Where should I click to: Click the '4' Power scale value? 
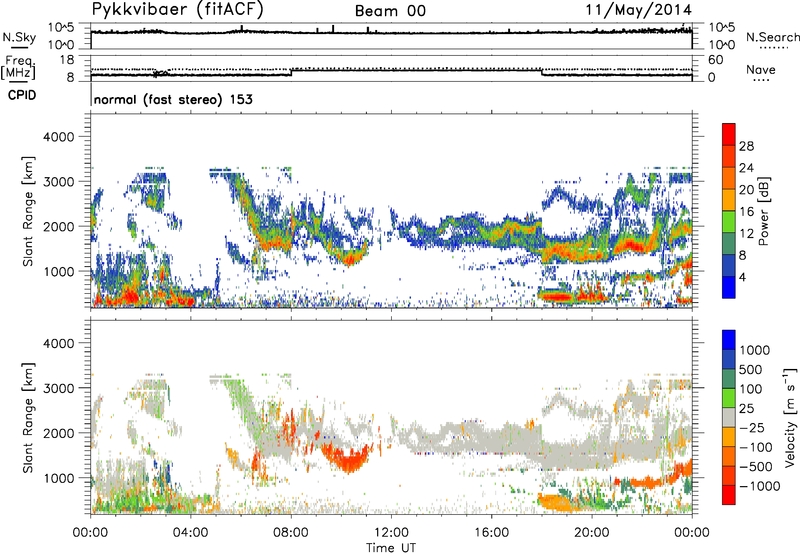pos(743,277)
